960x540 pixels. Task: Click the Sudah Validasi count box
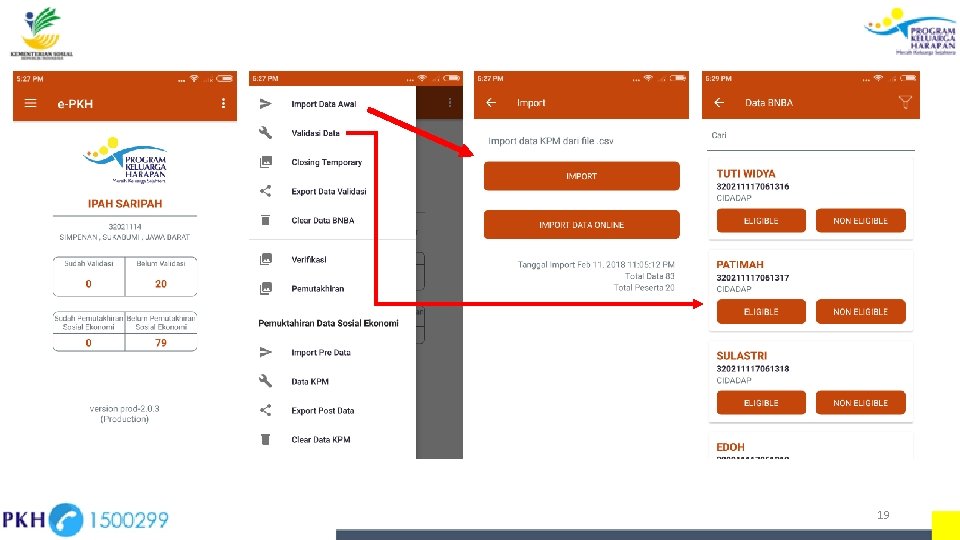pos(89,277)
